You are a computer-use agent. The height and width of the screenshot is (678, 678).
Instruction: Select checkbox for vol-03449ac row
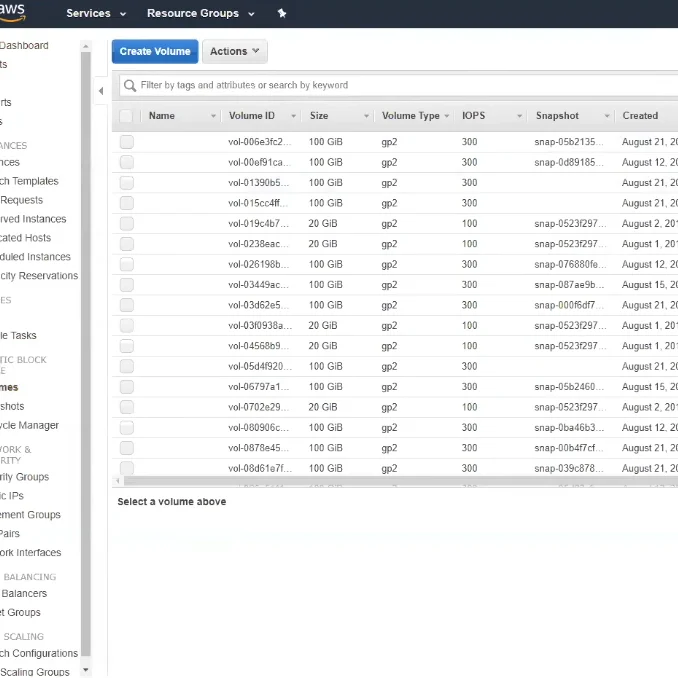pos(127,285)
